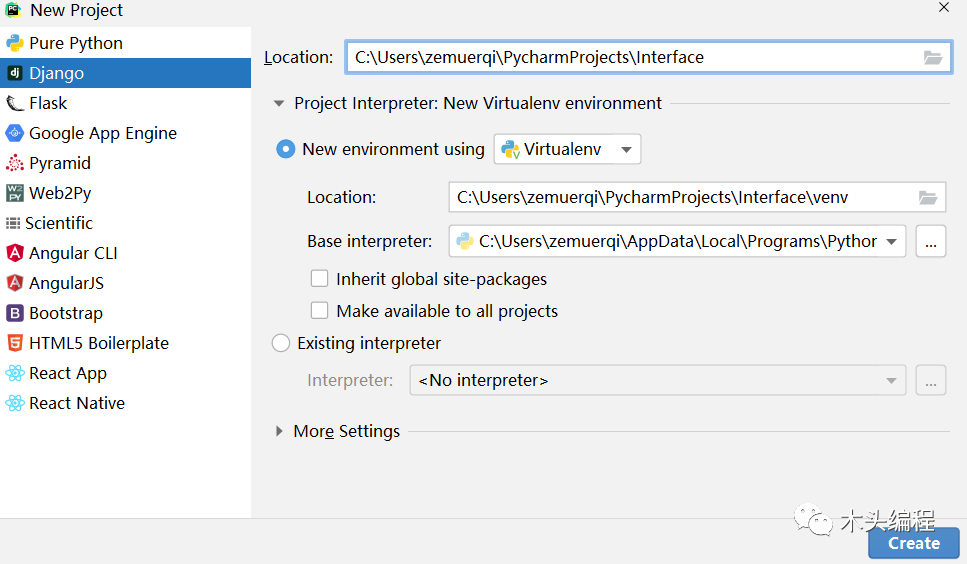967x564 pixels.
Task: Select Pure Python project type
Action: pos(125,43)
